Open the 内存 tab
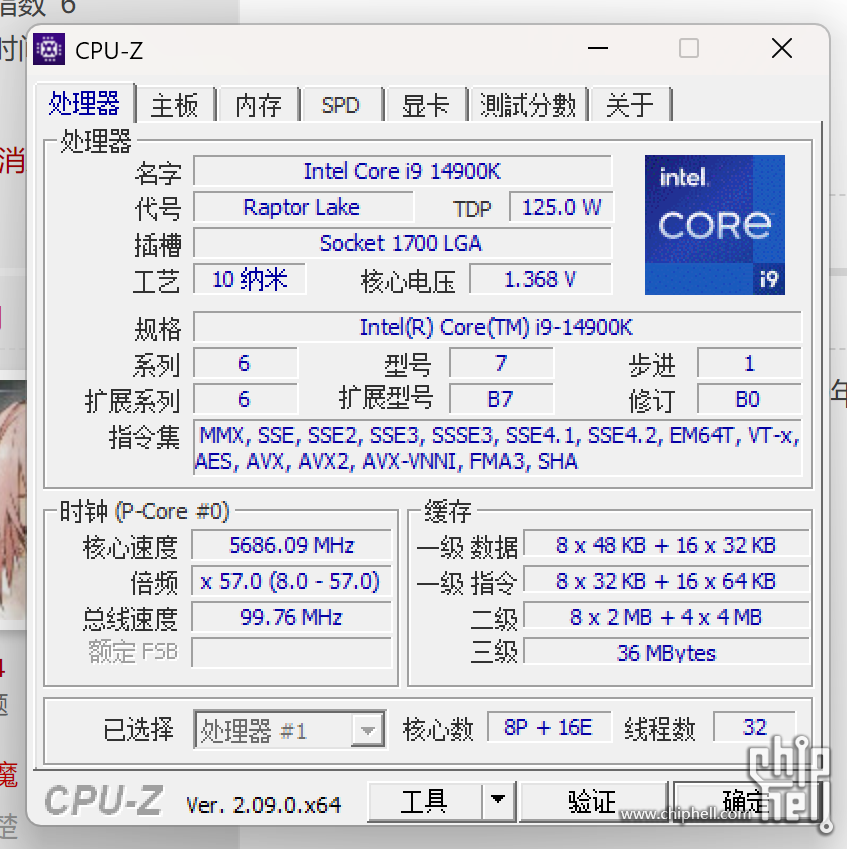The image size is (847, 849). [x=258, y=105]
